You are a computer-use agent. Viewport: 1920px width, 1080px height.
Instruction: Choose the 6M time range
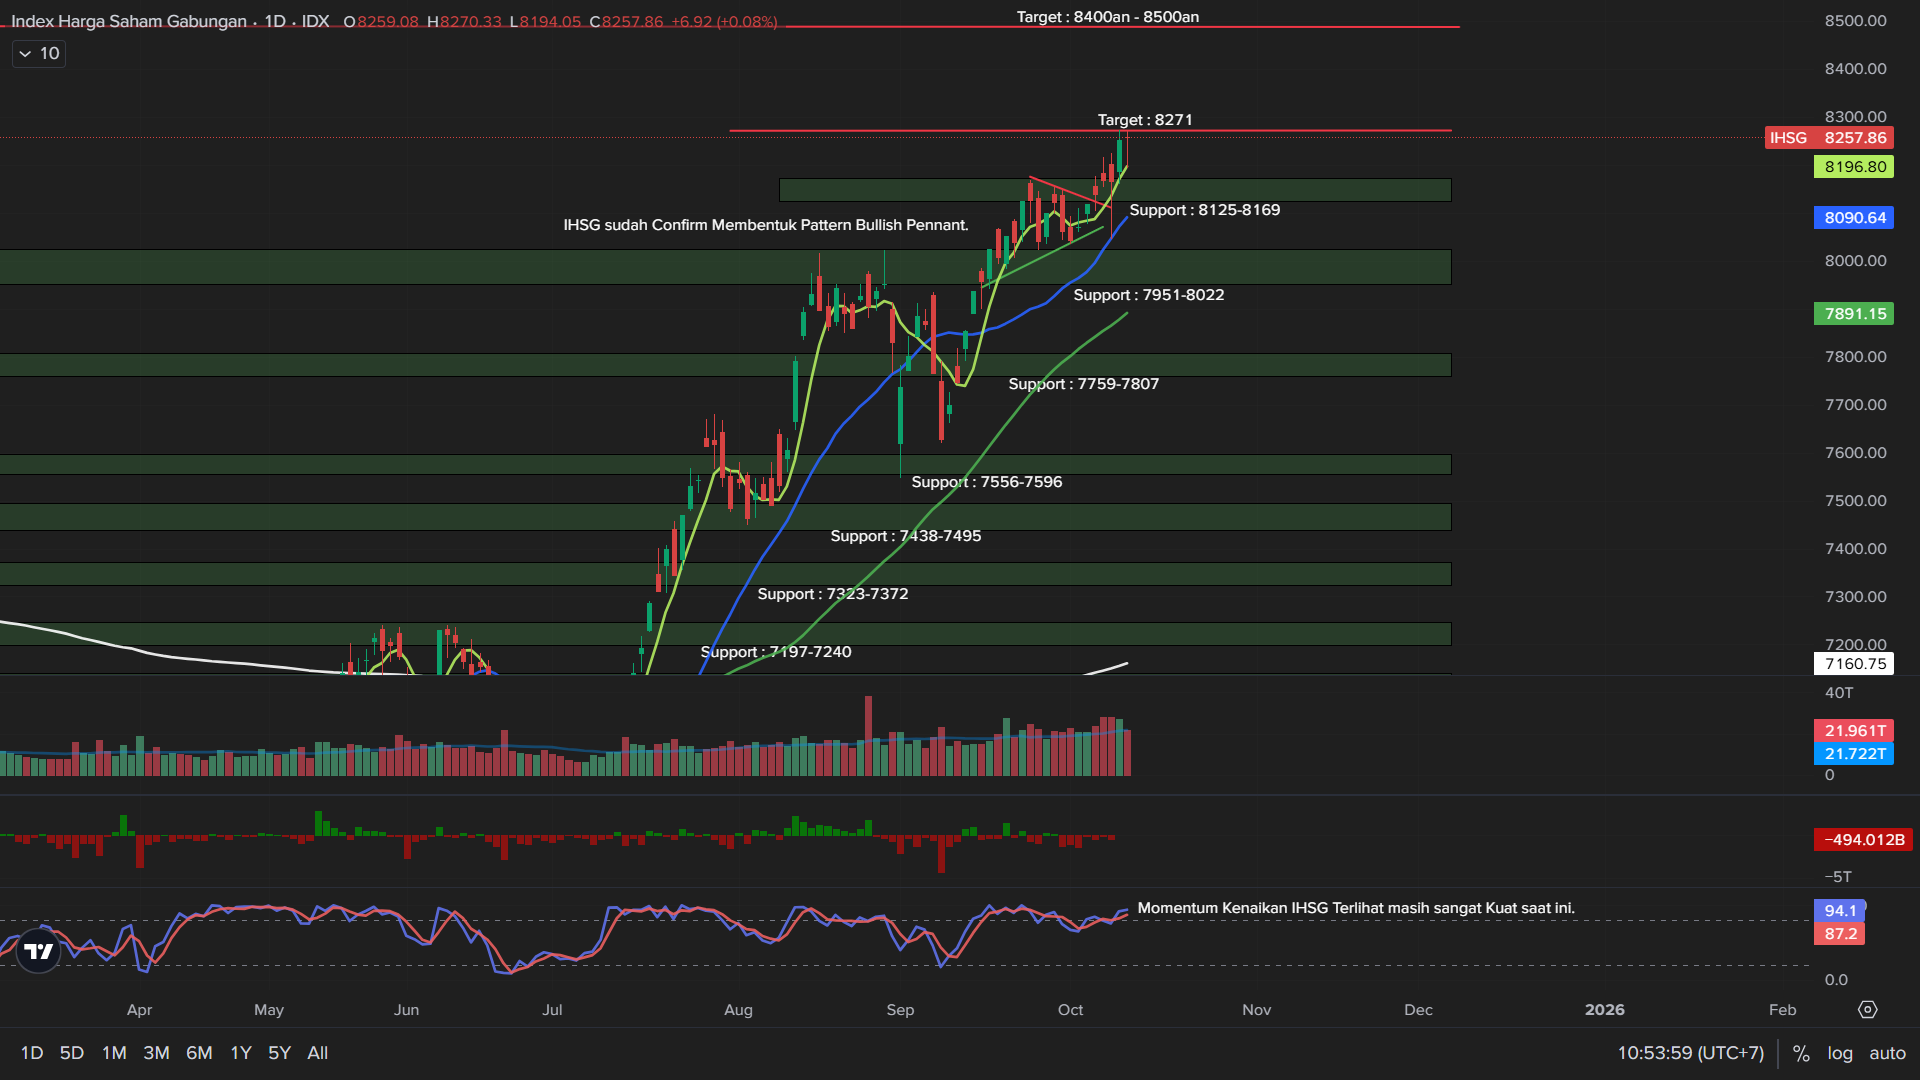(x=199, y=1053)
